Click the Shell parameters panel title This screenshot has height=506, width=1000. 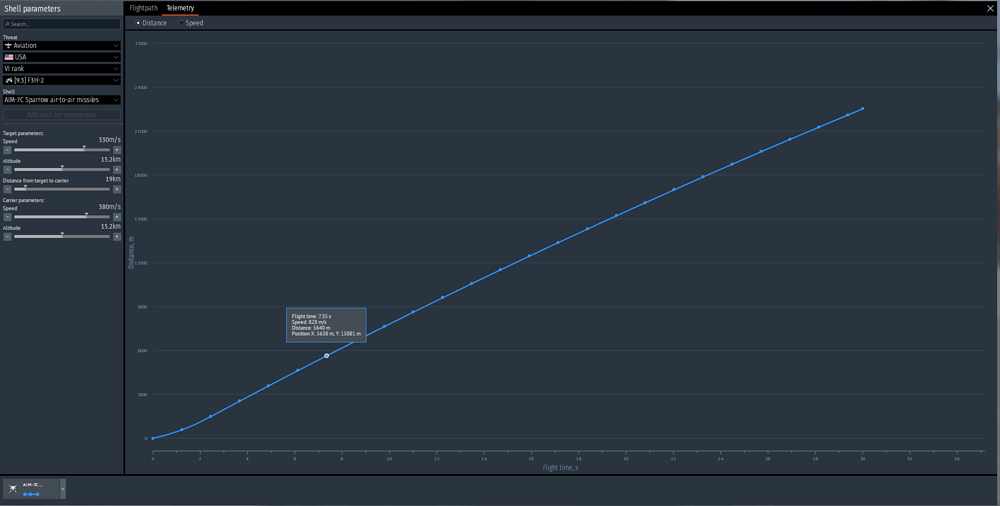(32, 9)
